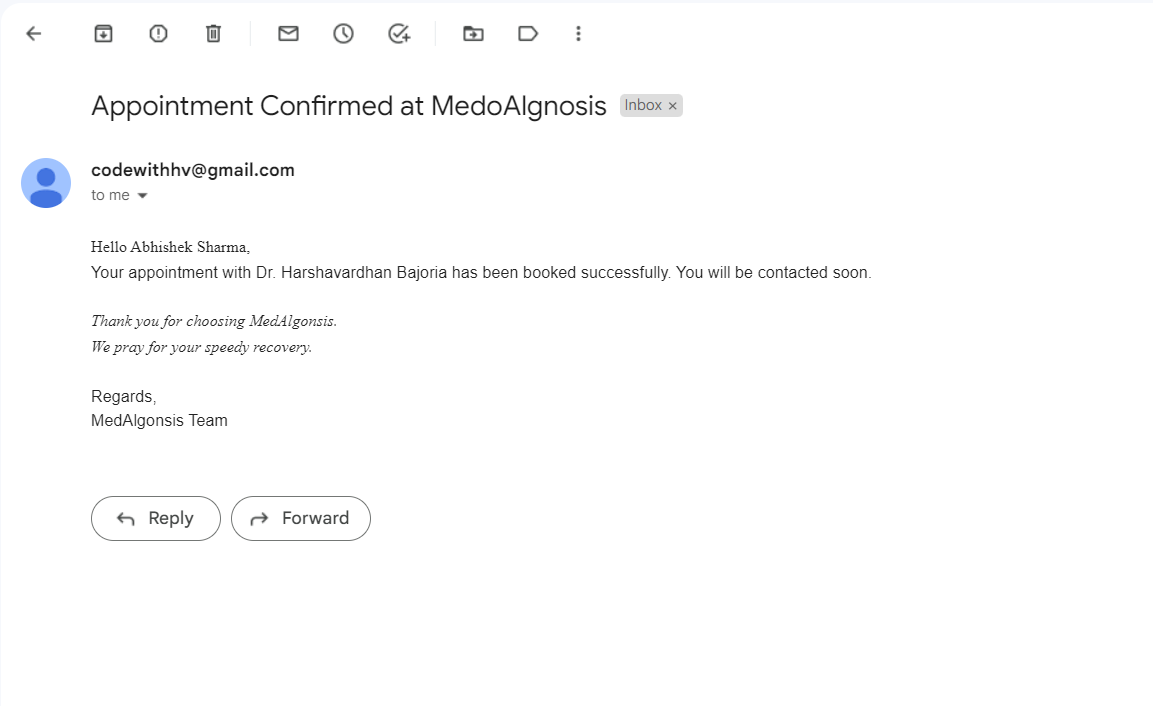This screenshot has height=706, width=1153.
Task: Go back to the inbox list
Action: click(34, 34)
